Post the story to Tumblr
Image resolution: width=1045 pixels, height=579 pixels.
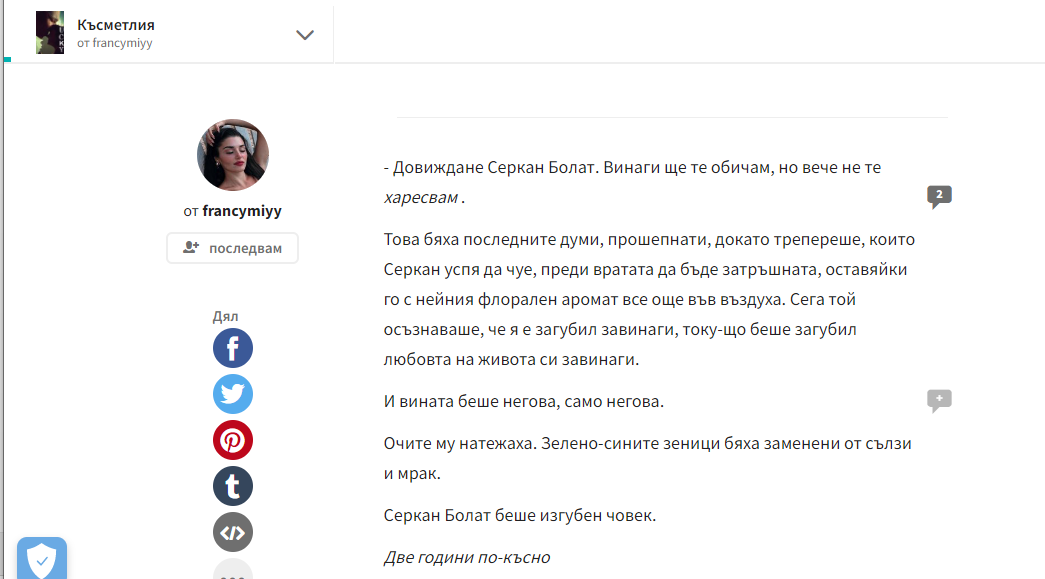coord(233,487)
